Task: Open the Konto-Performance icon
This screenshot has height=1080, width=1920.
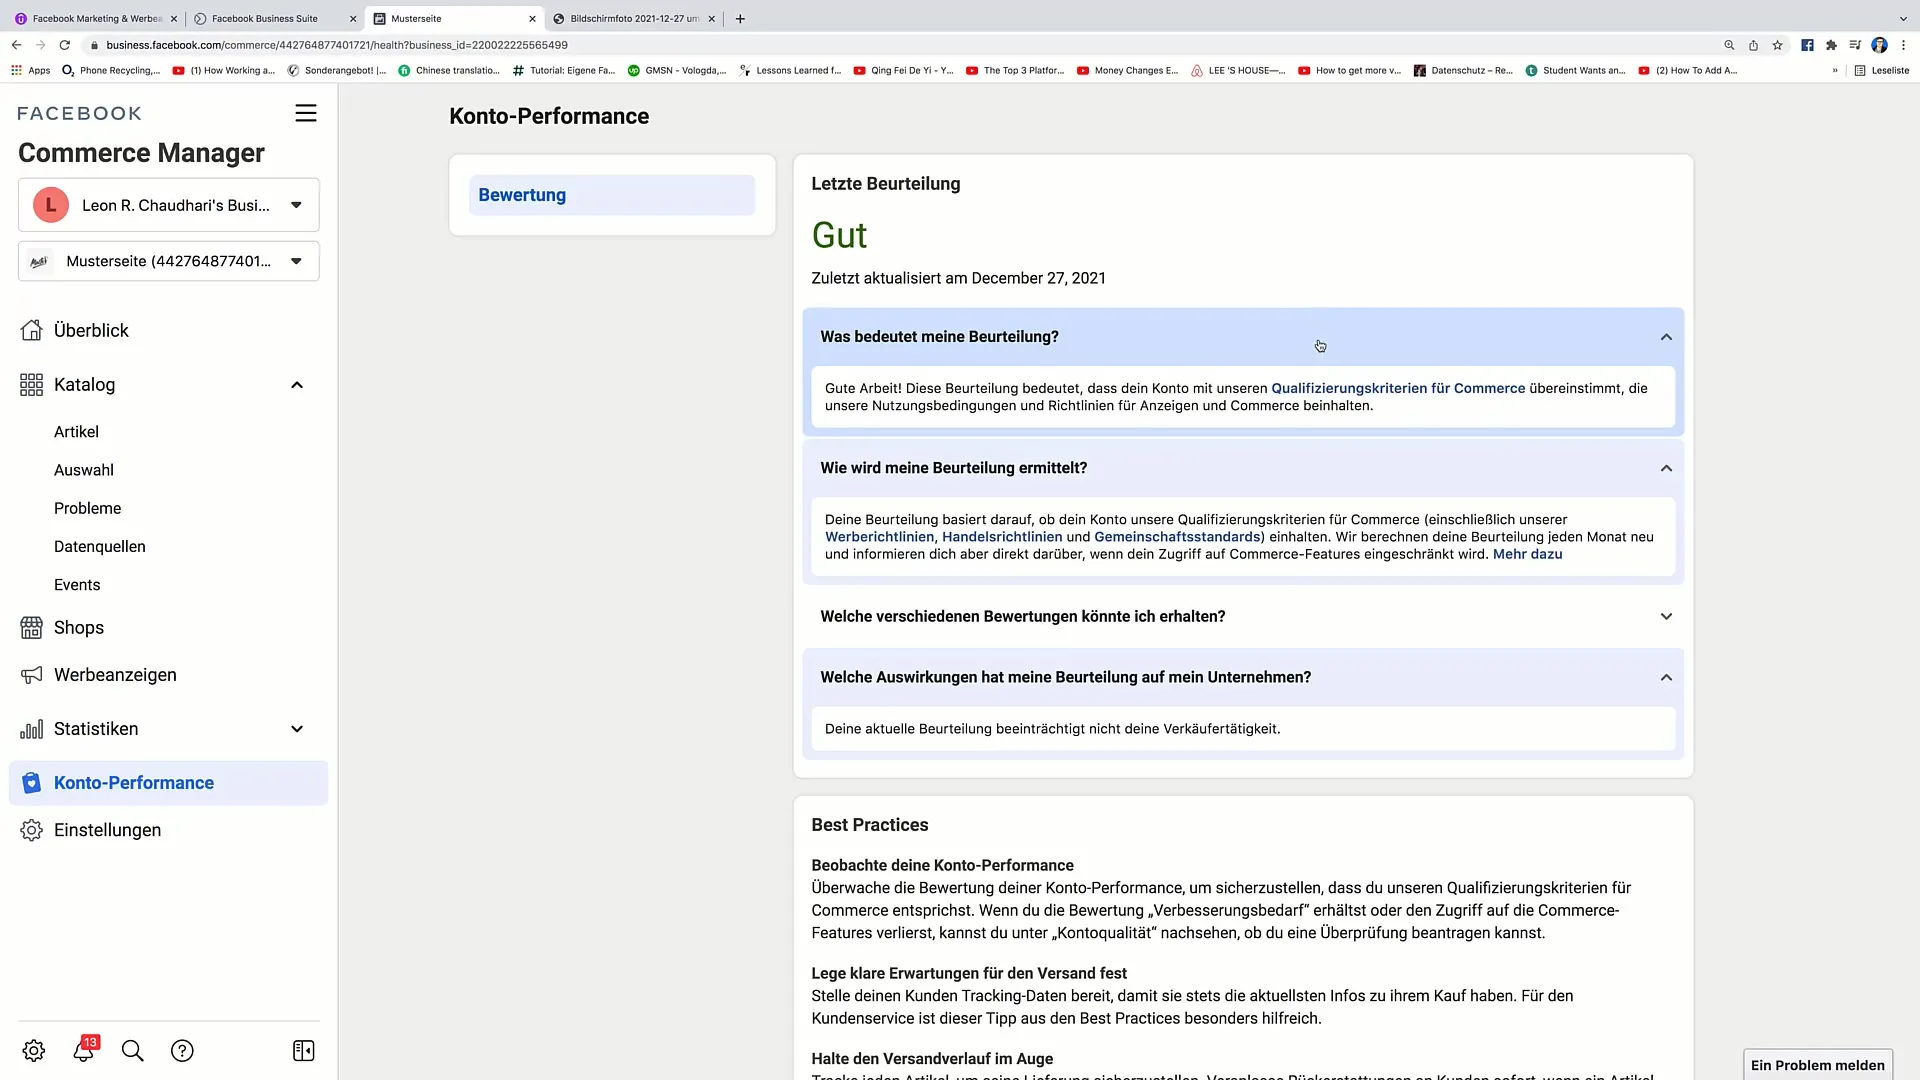Action: [32, 782]
